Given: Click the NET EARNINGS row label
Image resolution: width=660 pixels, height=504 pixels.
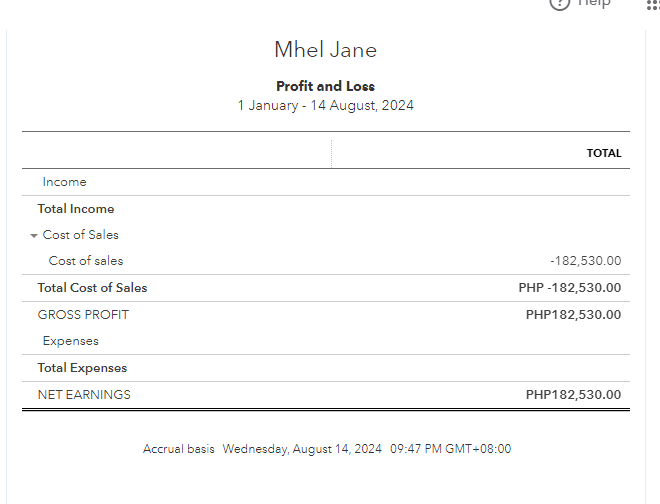Looking at the screenshot, I should point(84,395).
